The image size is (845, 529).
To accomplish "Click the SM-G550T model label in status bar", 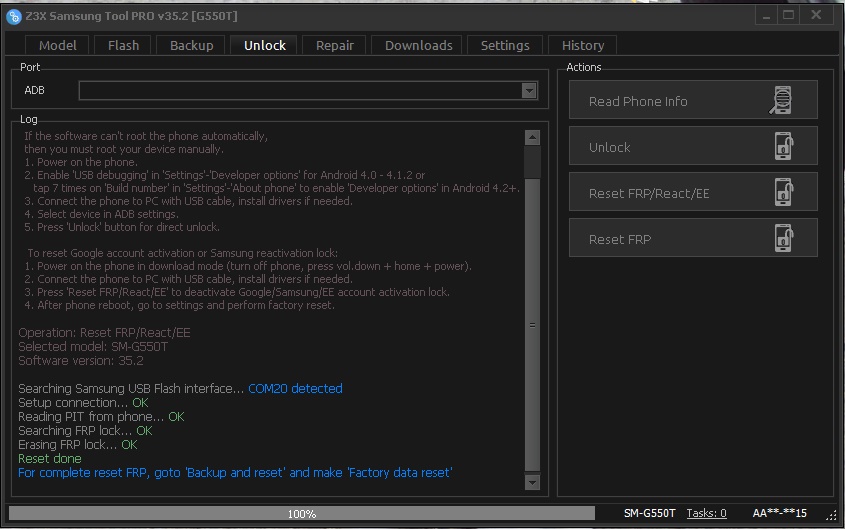I will point(649,513).
